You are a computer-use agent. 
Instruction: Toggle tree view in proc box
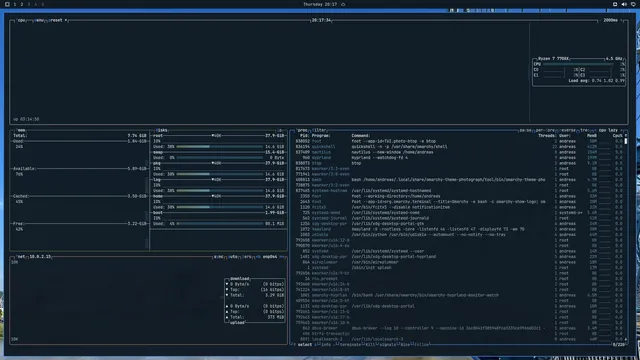585,130
